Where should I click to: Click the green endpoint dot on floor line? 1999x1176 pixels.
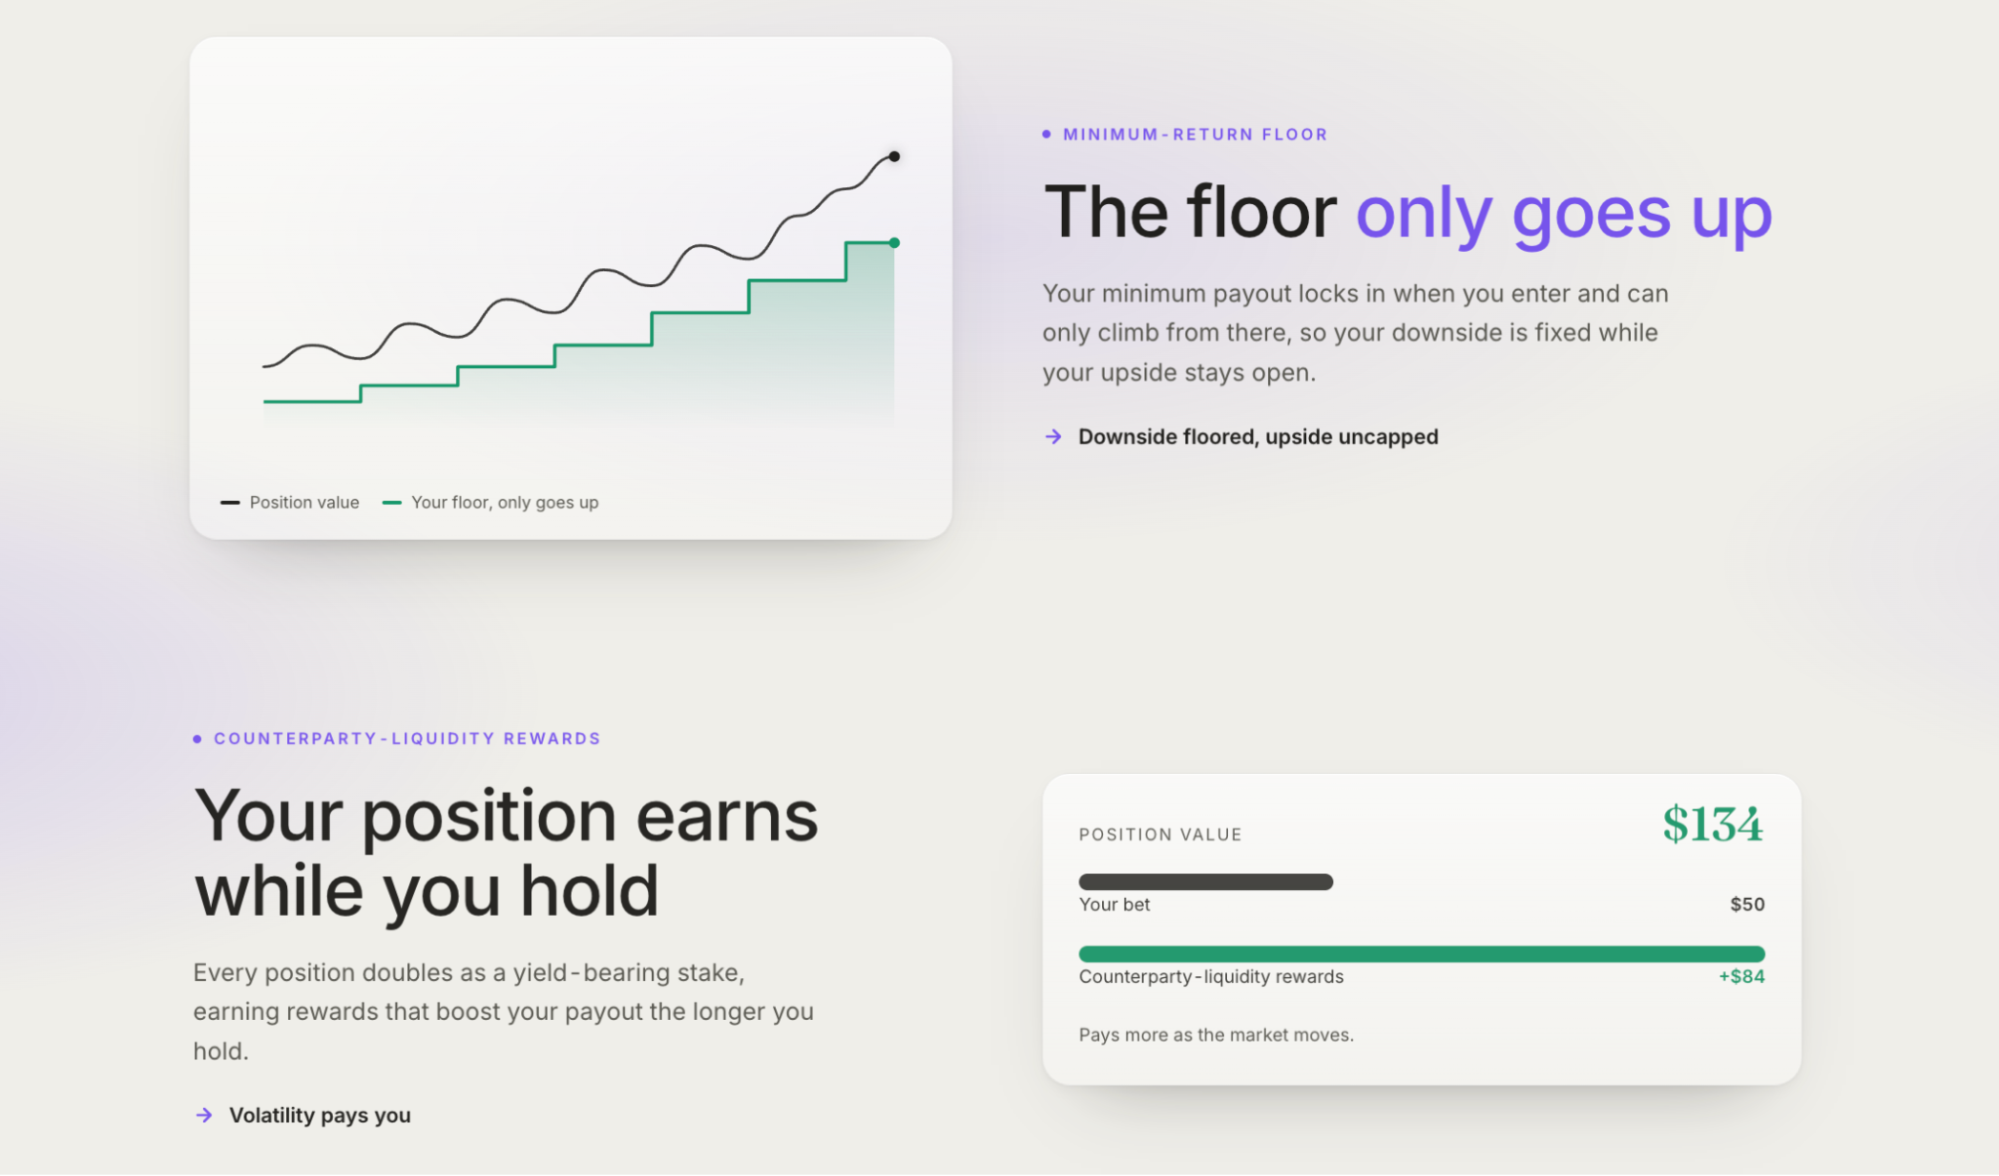[894, 243]
